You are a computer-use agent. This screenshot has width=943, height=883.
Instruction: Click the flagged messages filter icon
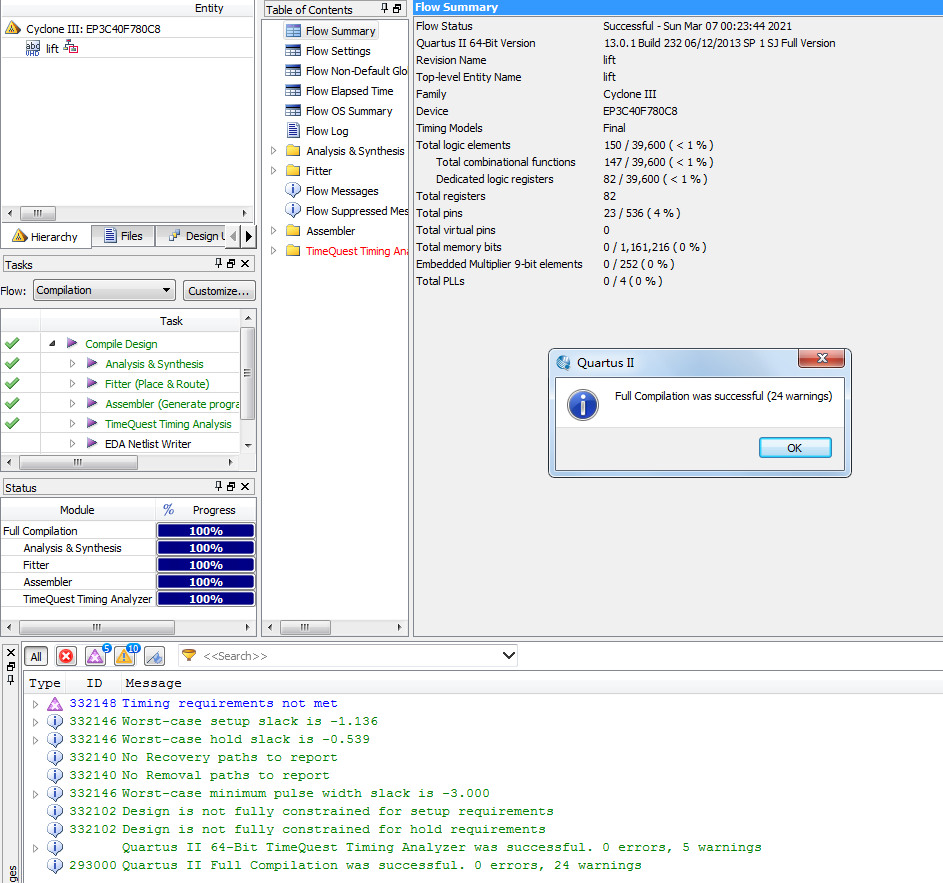click(154, 656)
